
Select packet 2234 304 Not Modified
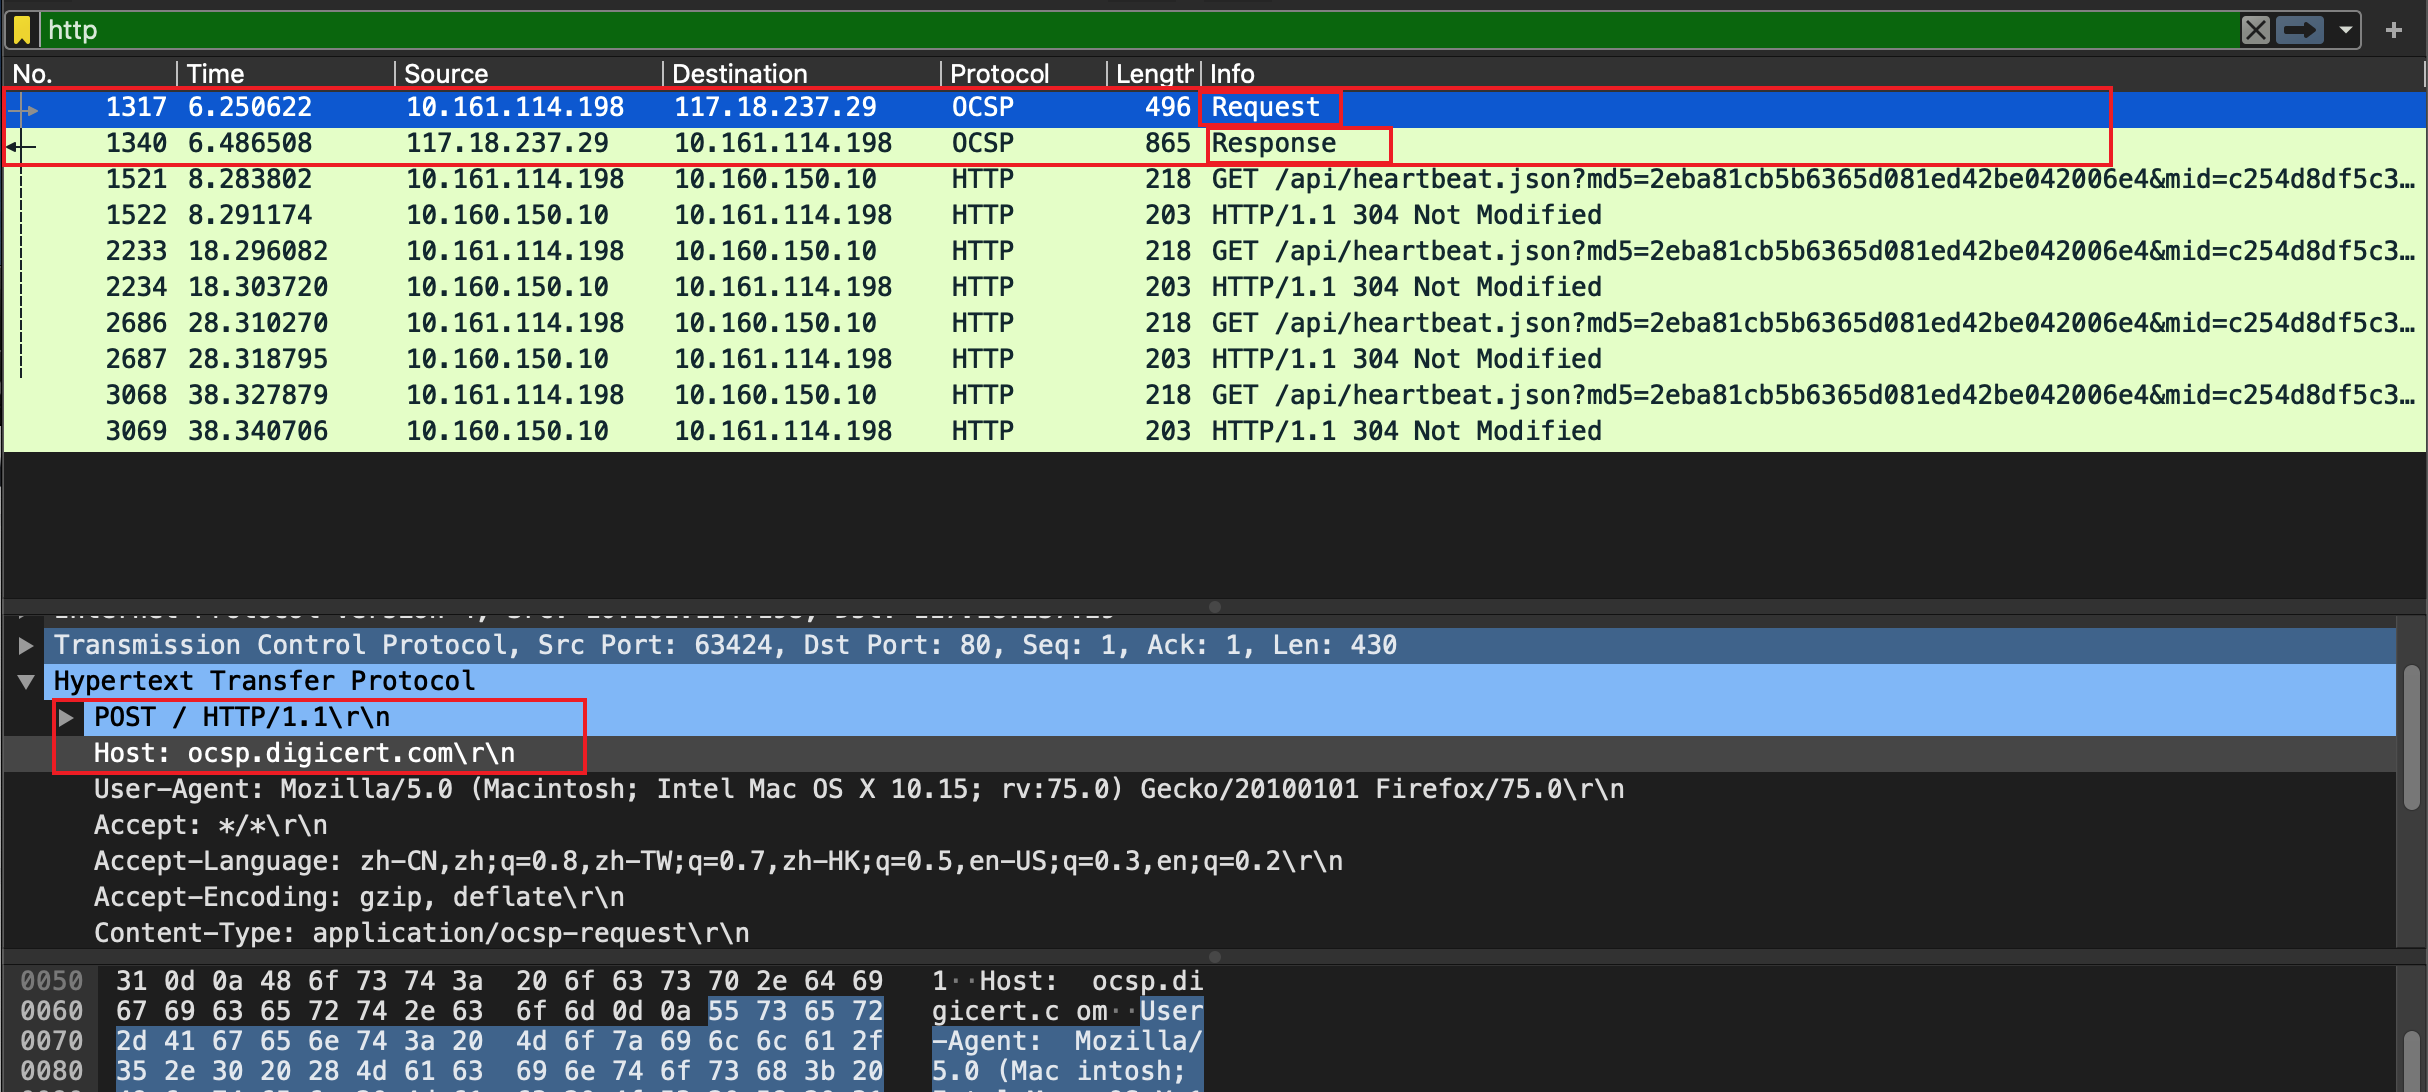[x=1214, y=287]
